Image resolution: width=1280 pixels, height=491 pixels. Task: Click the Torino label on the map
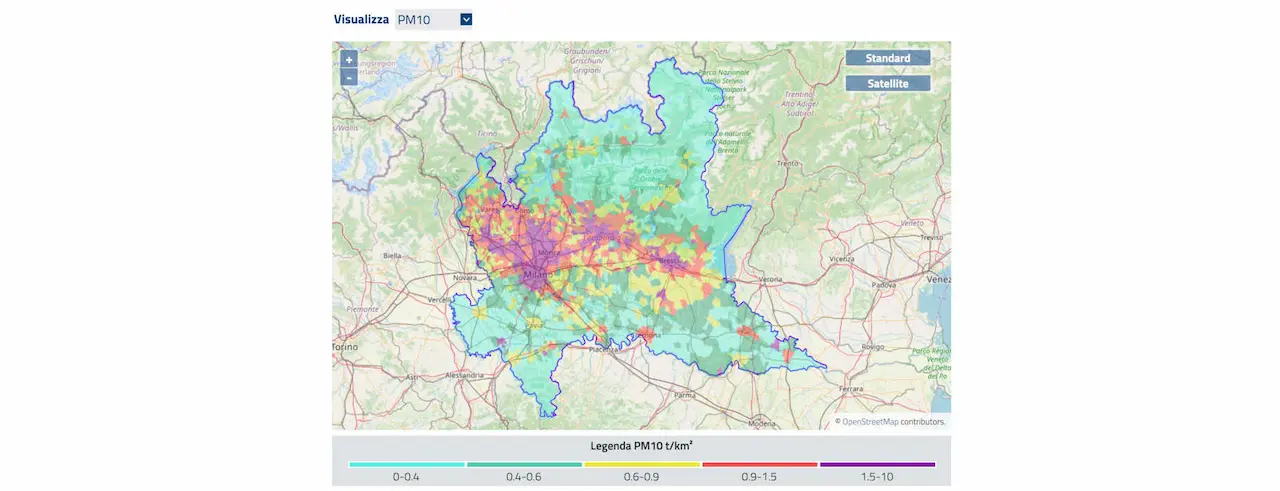(x=345, y=347)
